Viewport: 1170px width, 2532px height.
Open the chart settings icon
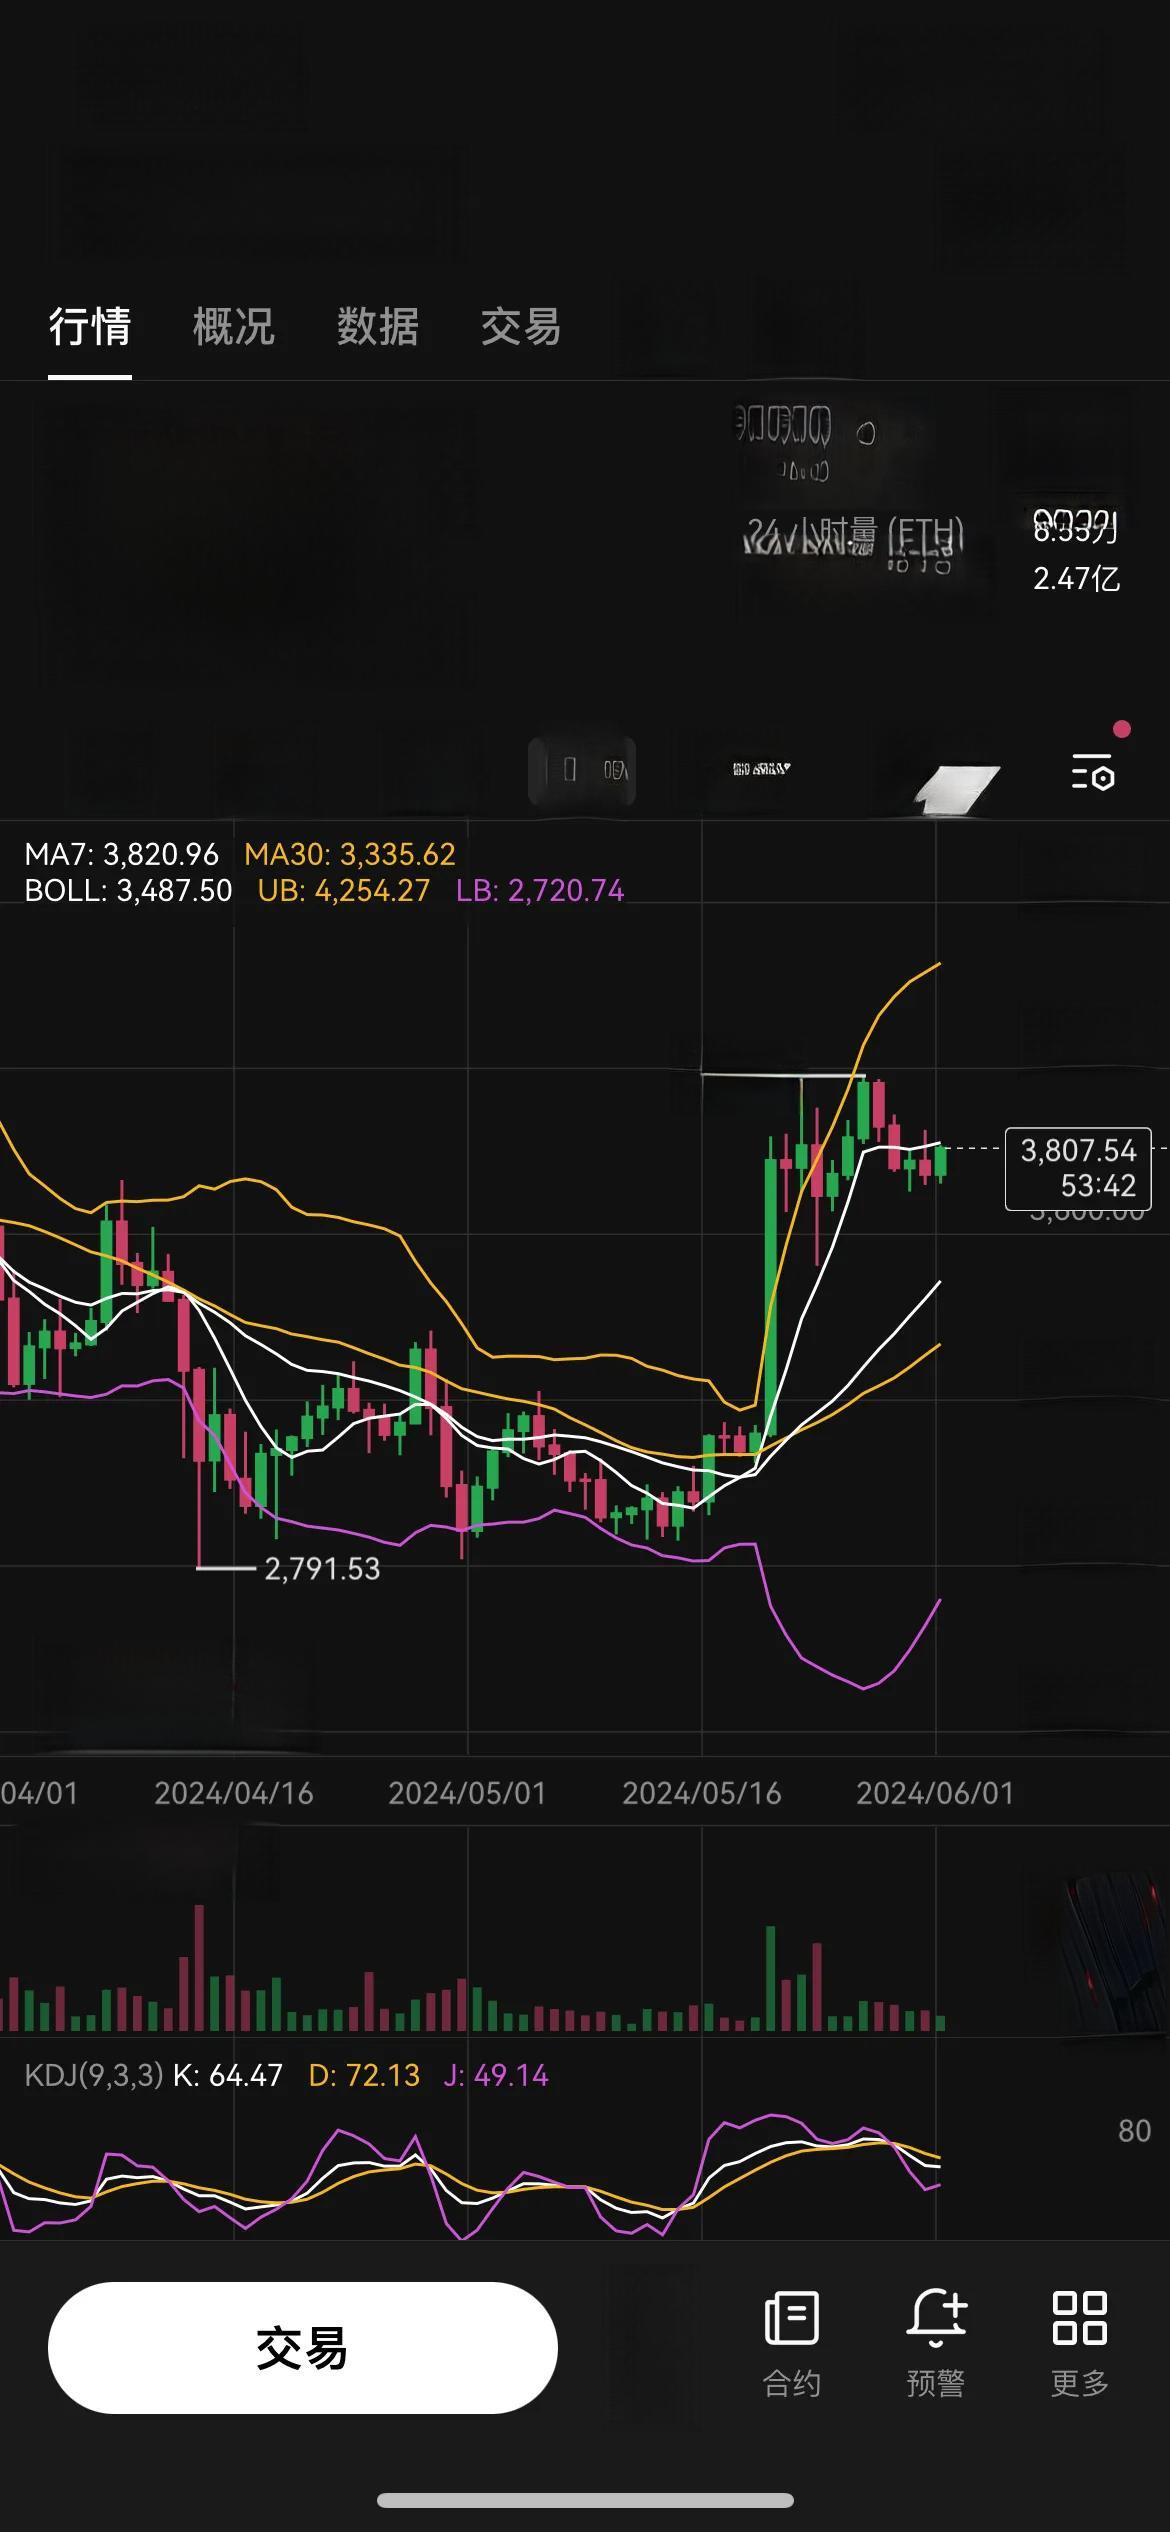[x=1093, y=773]
